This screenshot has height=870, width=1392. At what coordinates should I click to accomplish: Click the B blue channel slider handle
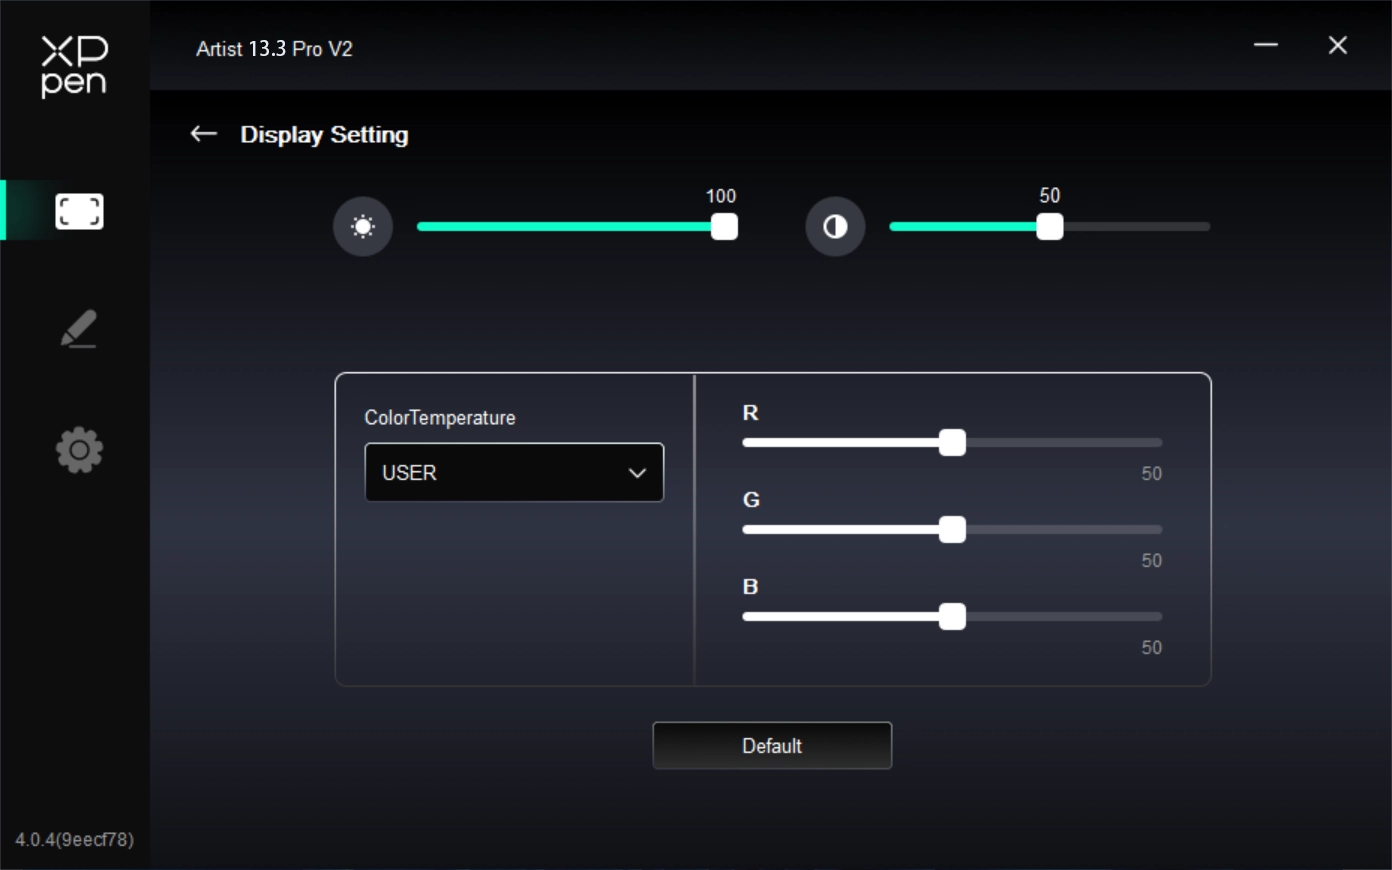pyautogui.click(x=952, y=617)
